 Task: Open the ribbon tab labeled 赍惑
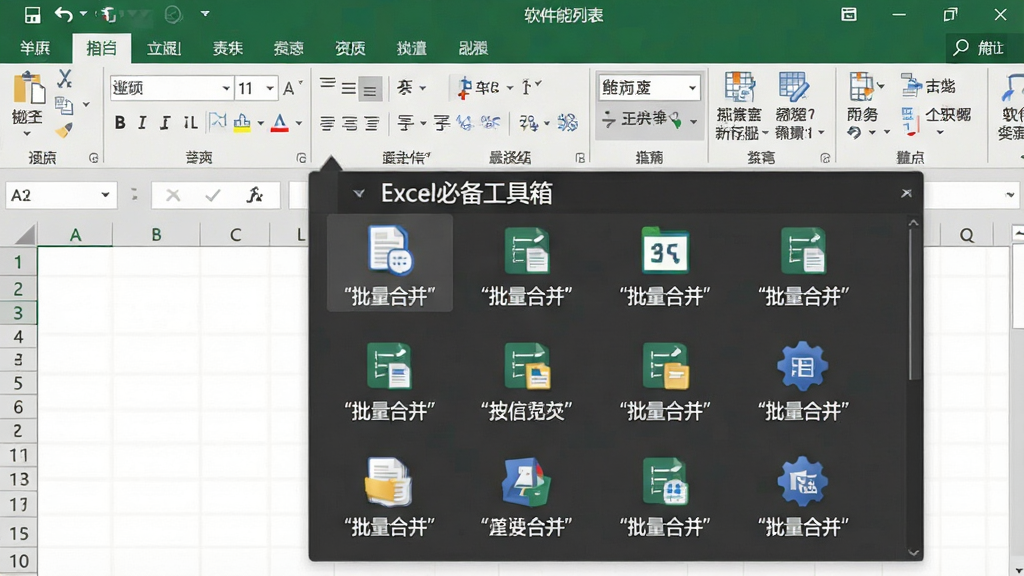click(x=289, y=48)
